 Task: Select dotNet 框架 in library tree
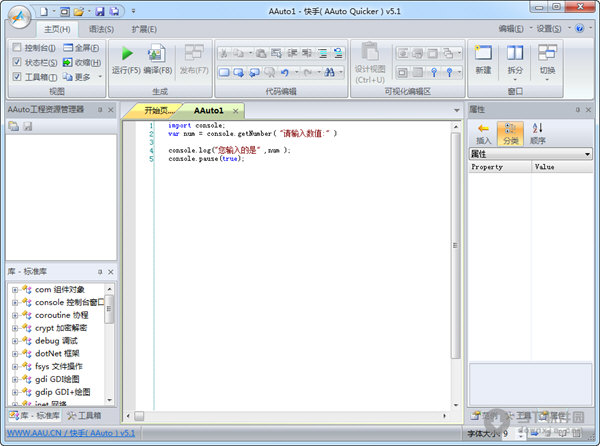(57, 353)
